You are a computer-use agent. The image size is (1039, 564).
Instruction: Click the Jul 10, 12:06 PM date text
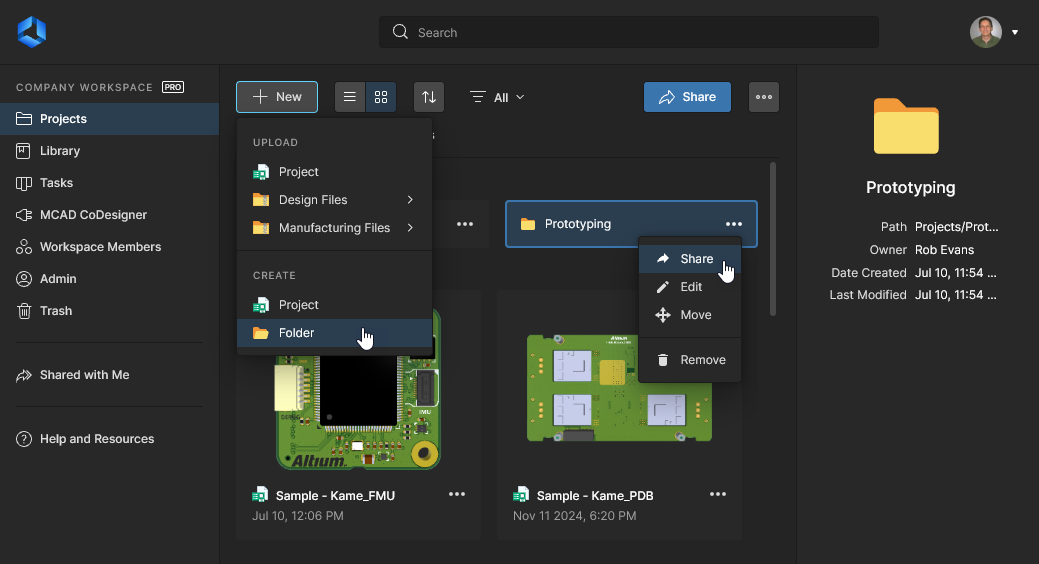pyautogui.click(x=298, y=516)
